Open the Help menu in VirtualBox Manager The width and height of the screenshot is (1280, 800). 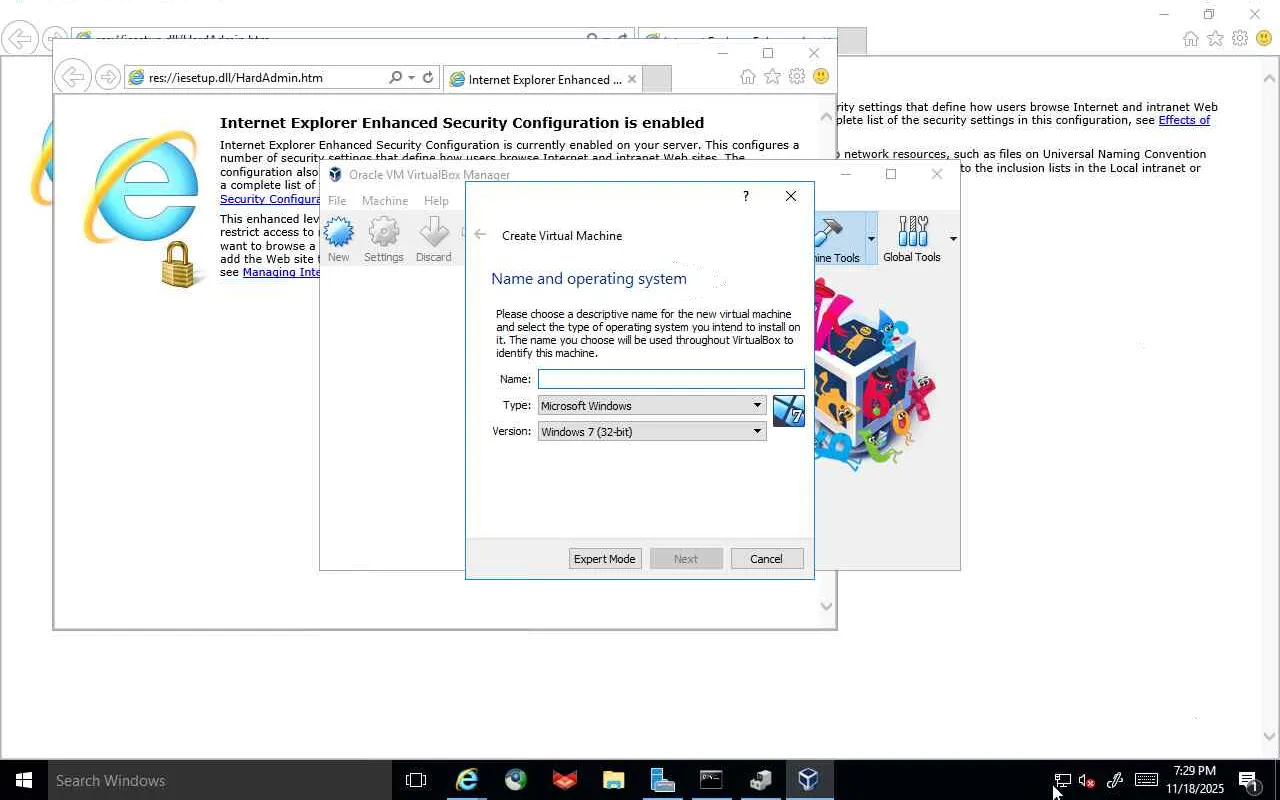(x=436, y=201)
